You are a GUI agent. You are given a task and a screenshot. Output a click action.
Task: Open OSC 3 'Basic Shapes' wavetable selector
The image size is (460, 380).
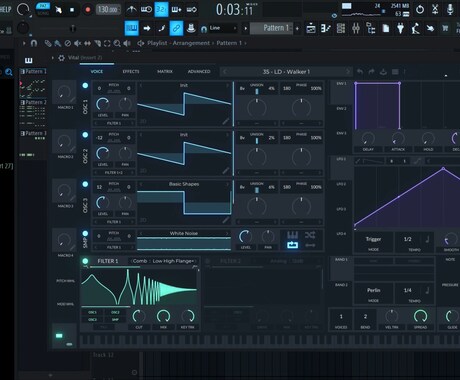(184, 184)
